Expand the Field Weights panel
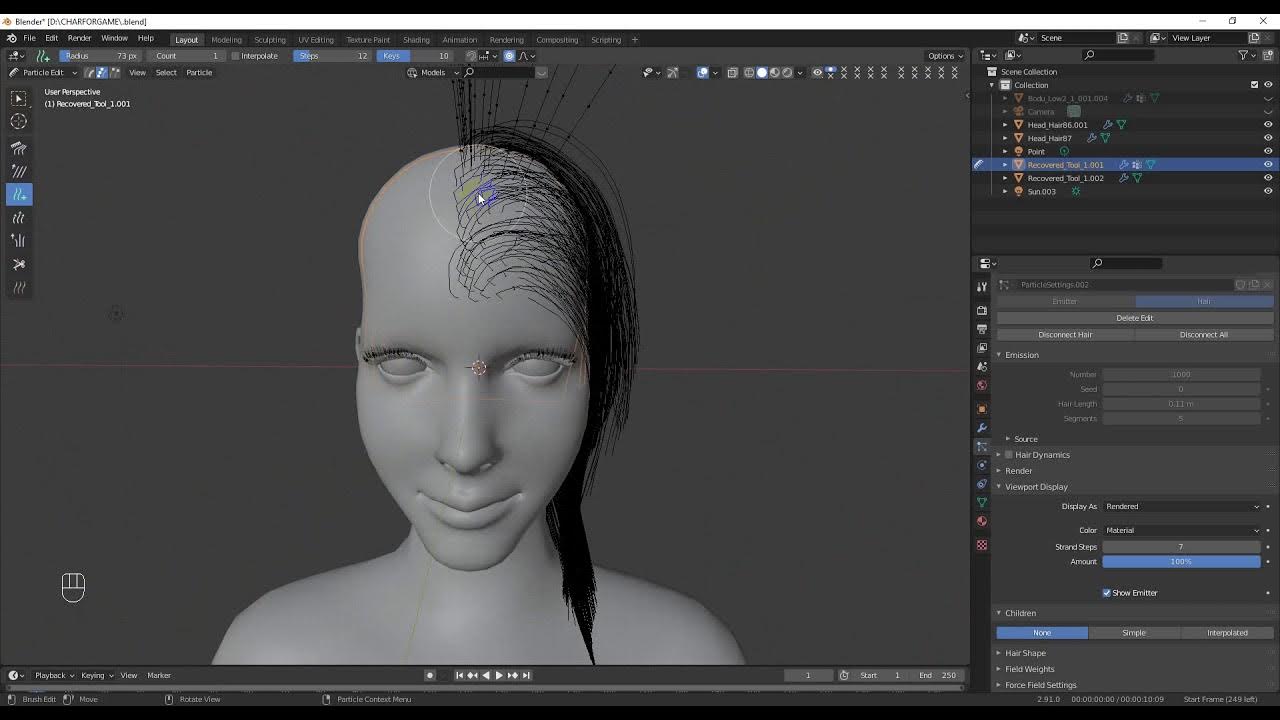This screenshot has height=720, width=1280. pos(1029,669)
